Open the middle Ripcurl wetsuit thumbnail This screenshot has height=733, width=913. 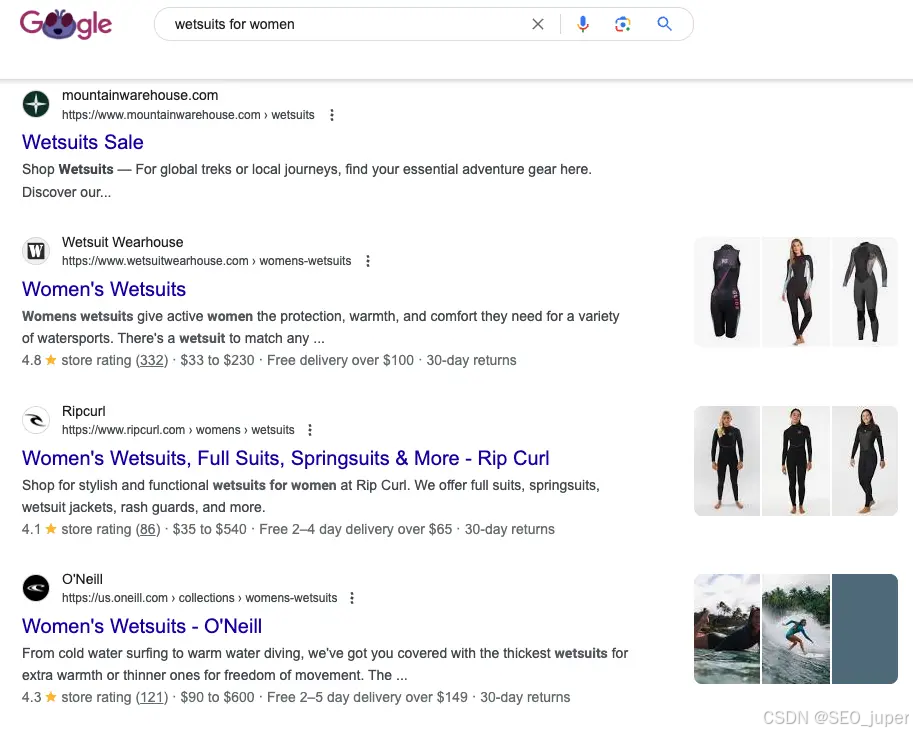796,461
